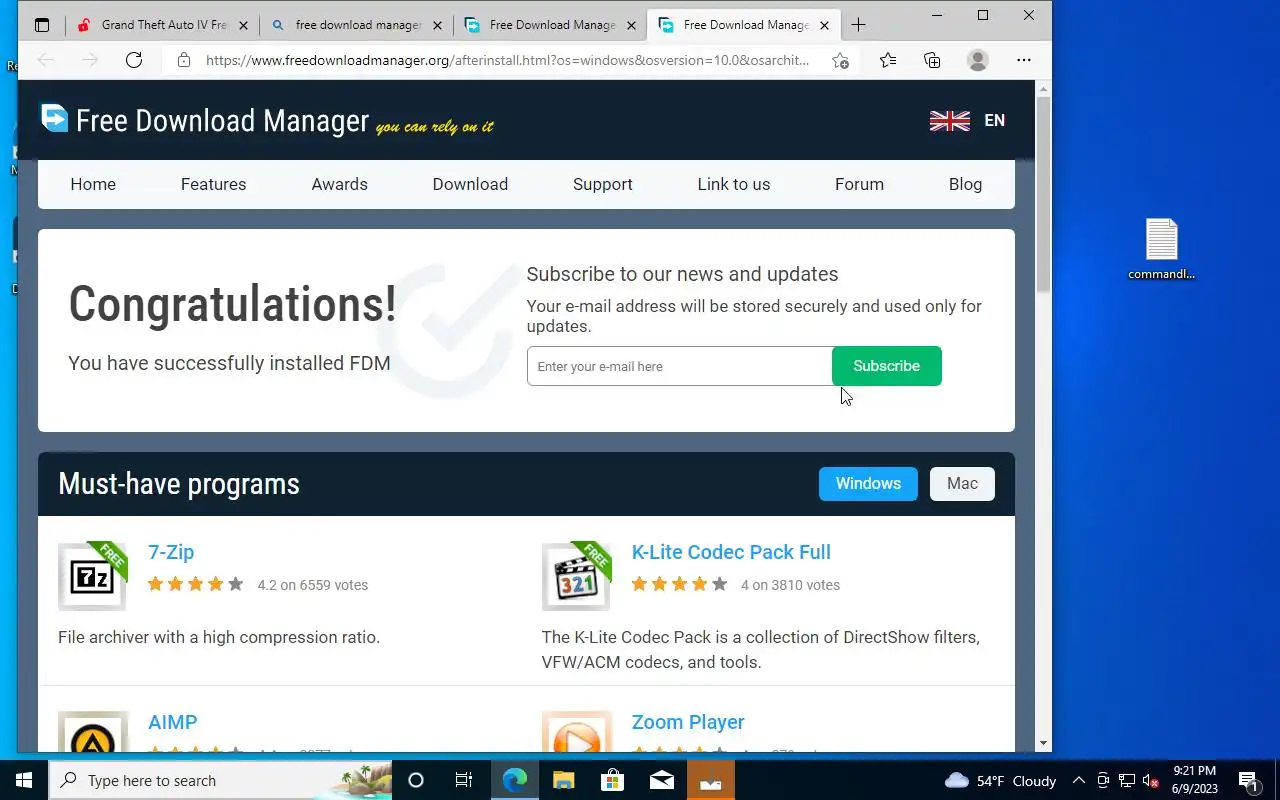This screenshot has width=1280, height=800.
Task: Open the Awards menu item
Action: coord(339,184)
